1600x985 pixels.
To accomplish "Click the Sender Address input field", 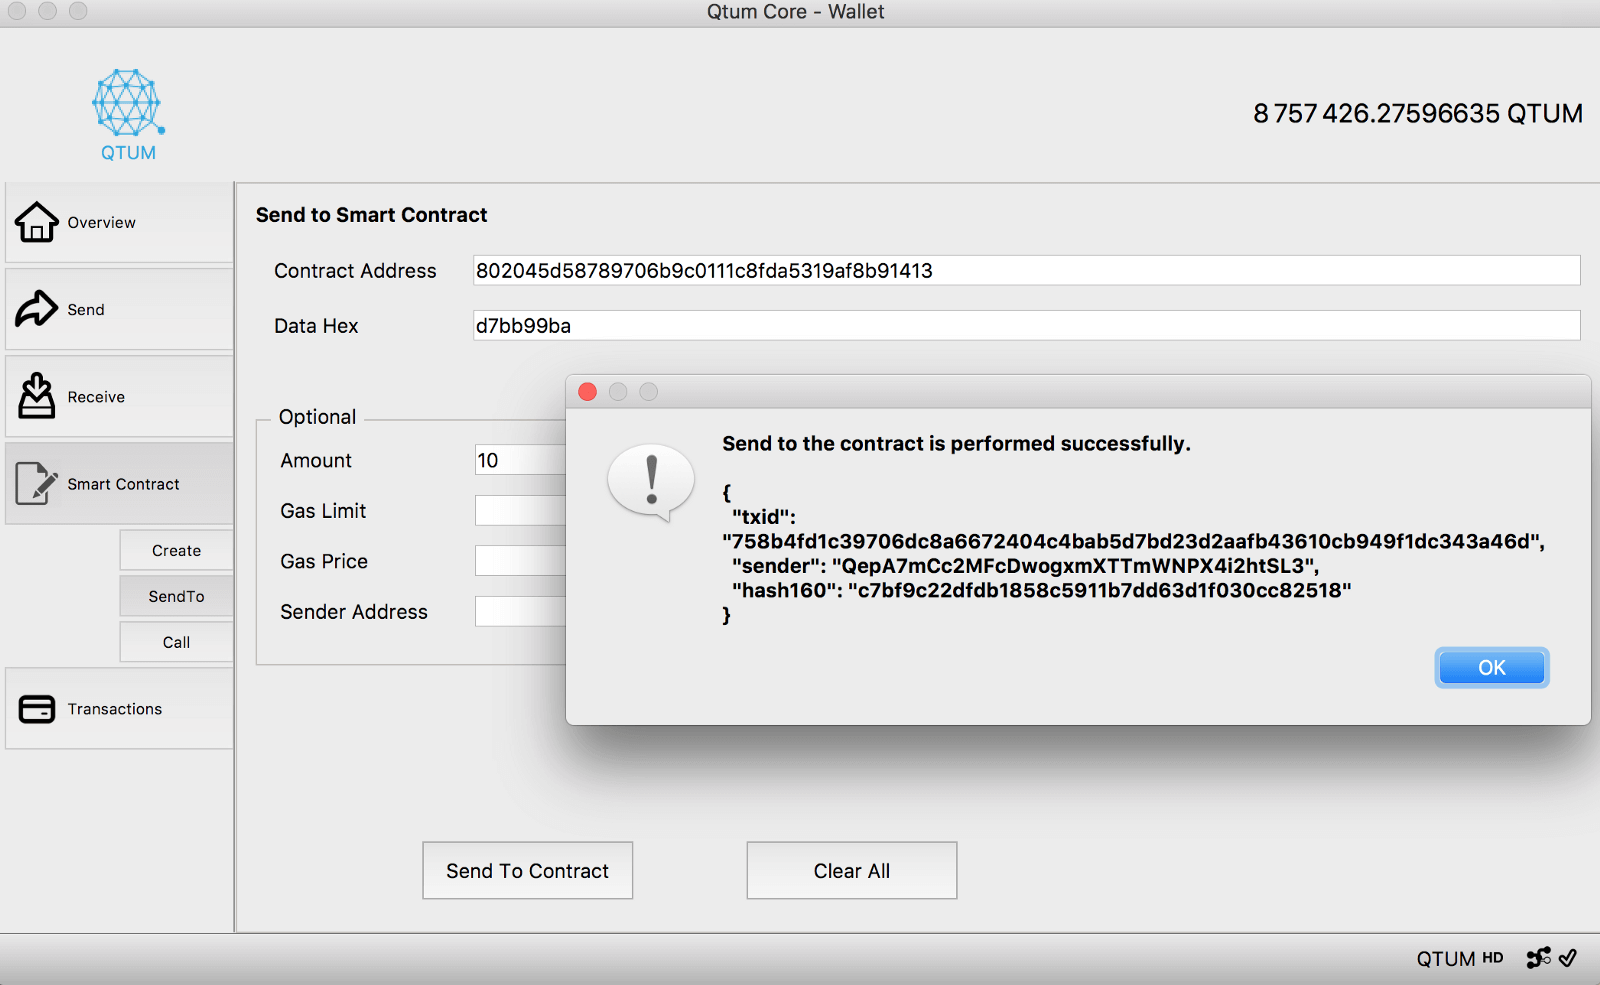I will pos(520,611).
